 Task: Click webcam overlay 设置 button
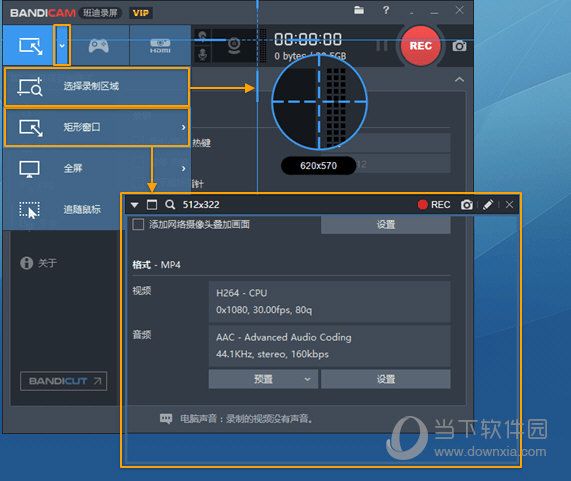(x=386, y=225)
